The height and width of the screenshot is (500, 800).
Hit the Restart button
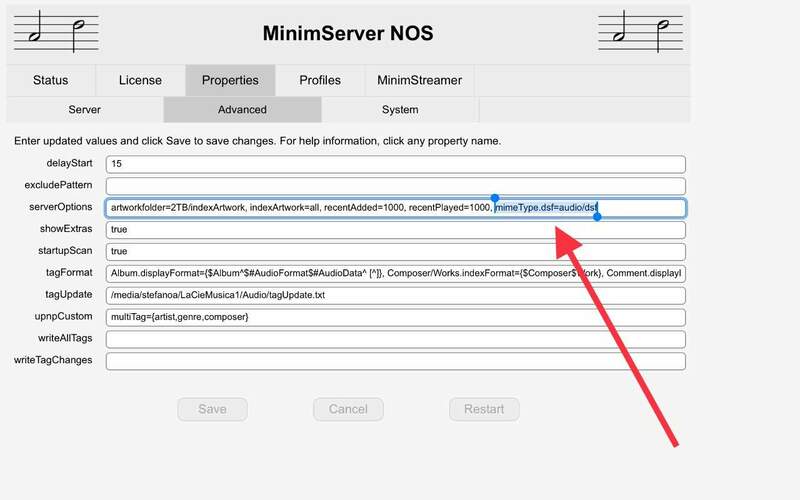[x=484, y=409]
